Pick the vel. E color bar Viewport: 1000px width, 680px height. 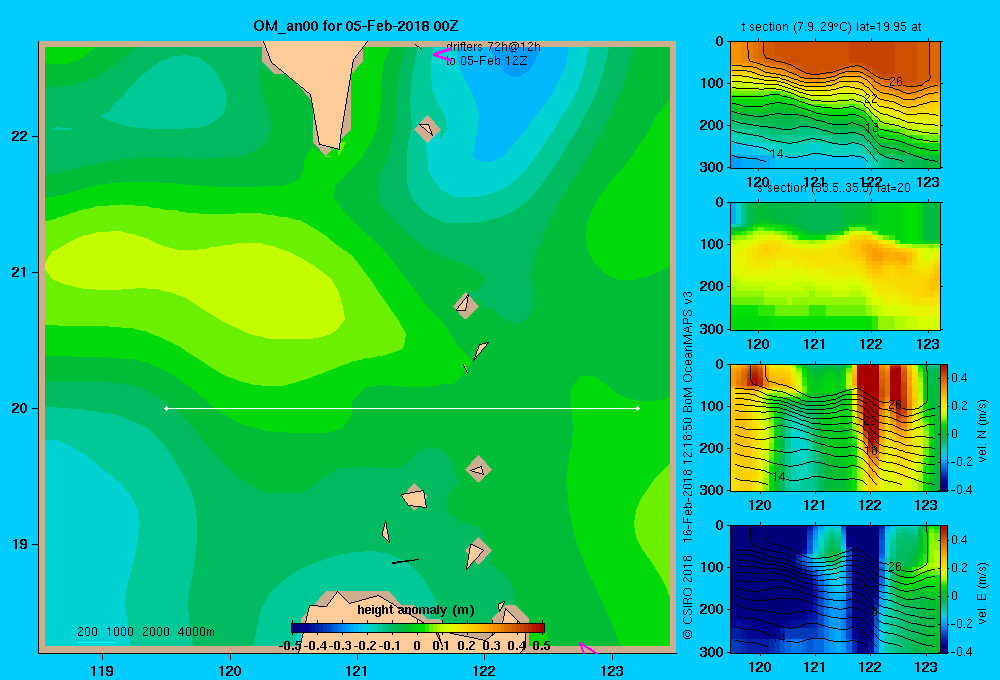pyautogui.click(x=945, y=589)
